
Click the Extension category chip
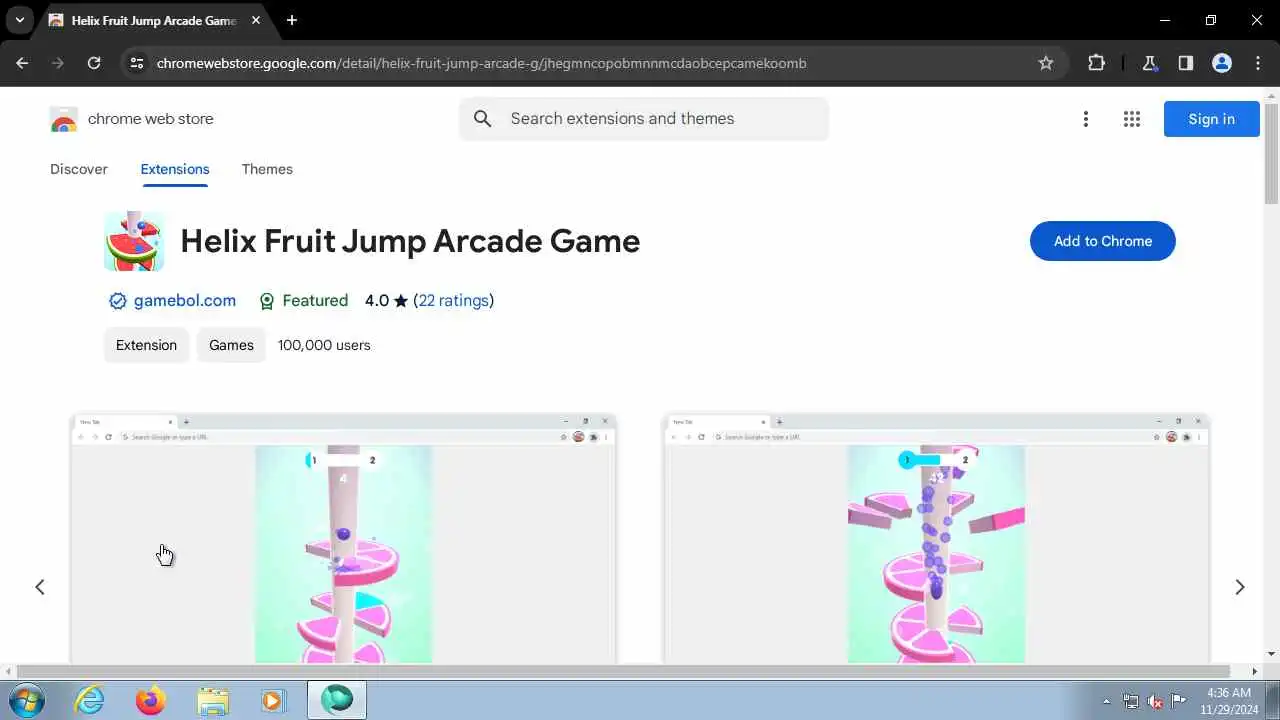(x=146, y=345)
